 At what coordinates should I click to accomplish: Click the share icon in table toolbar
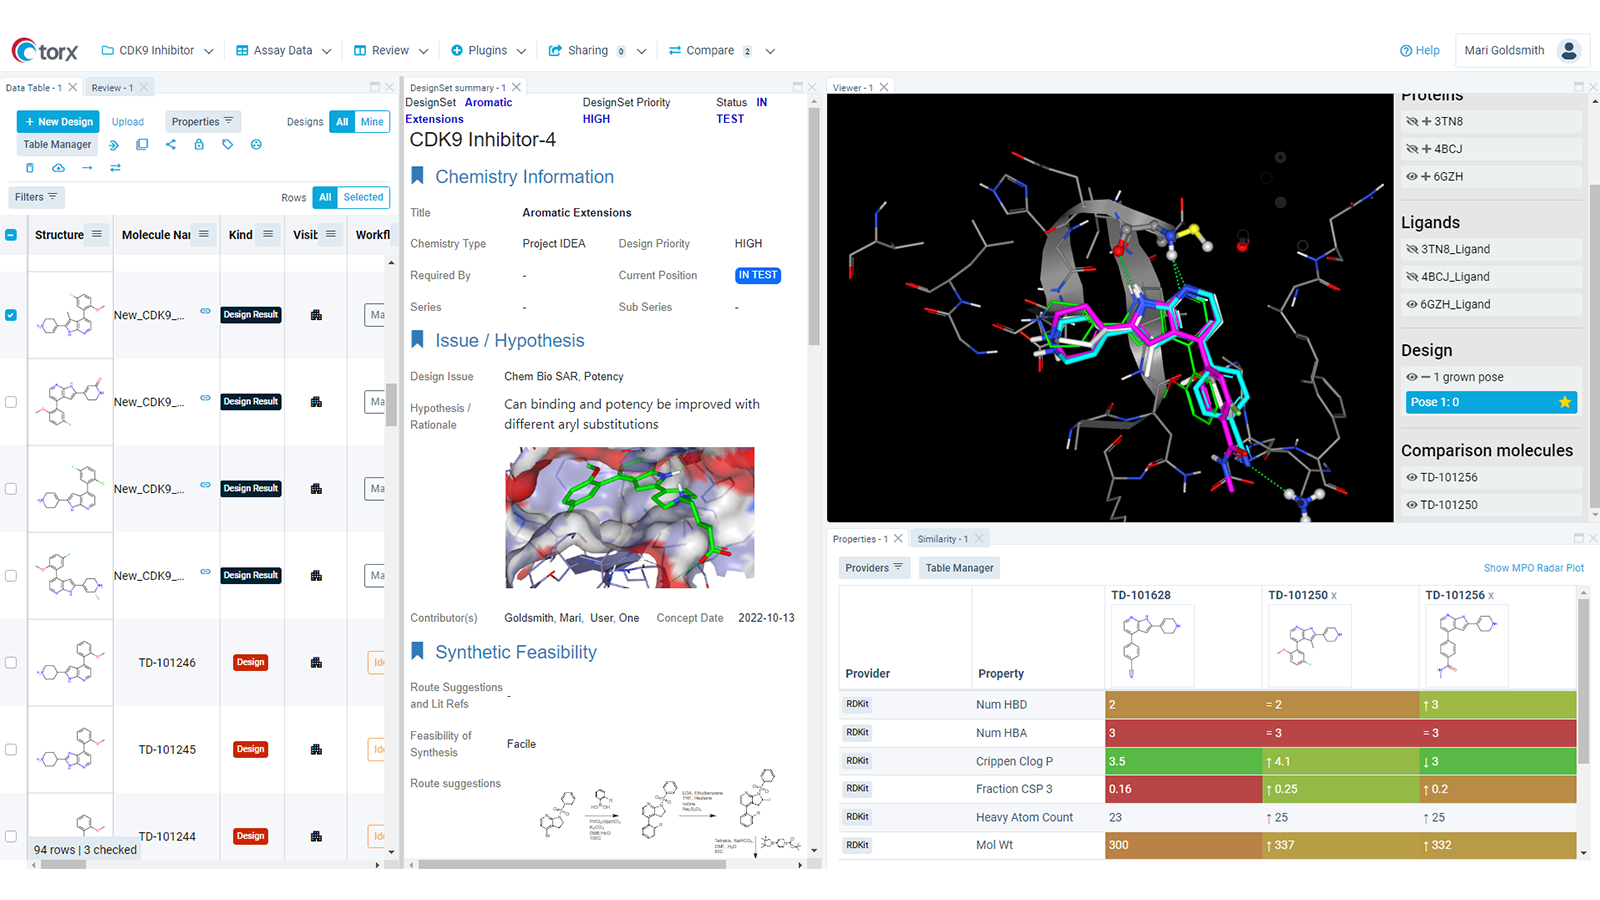click(171, 145)
